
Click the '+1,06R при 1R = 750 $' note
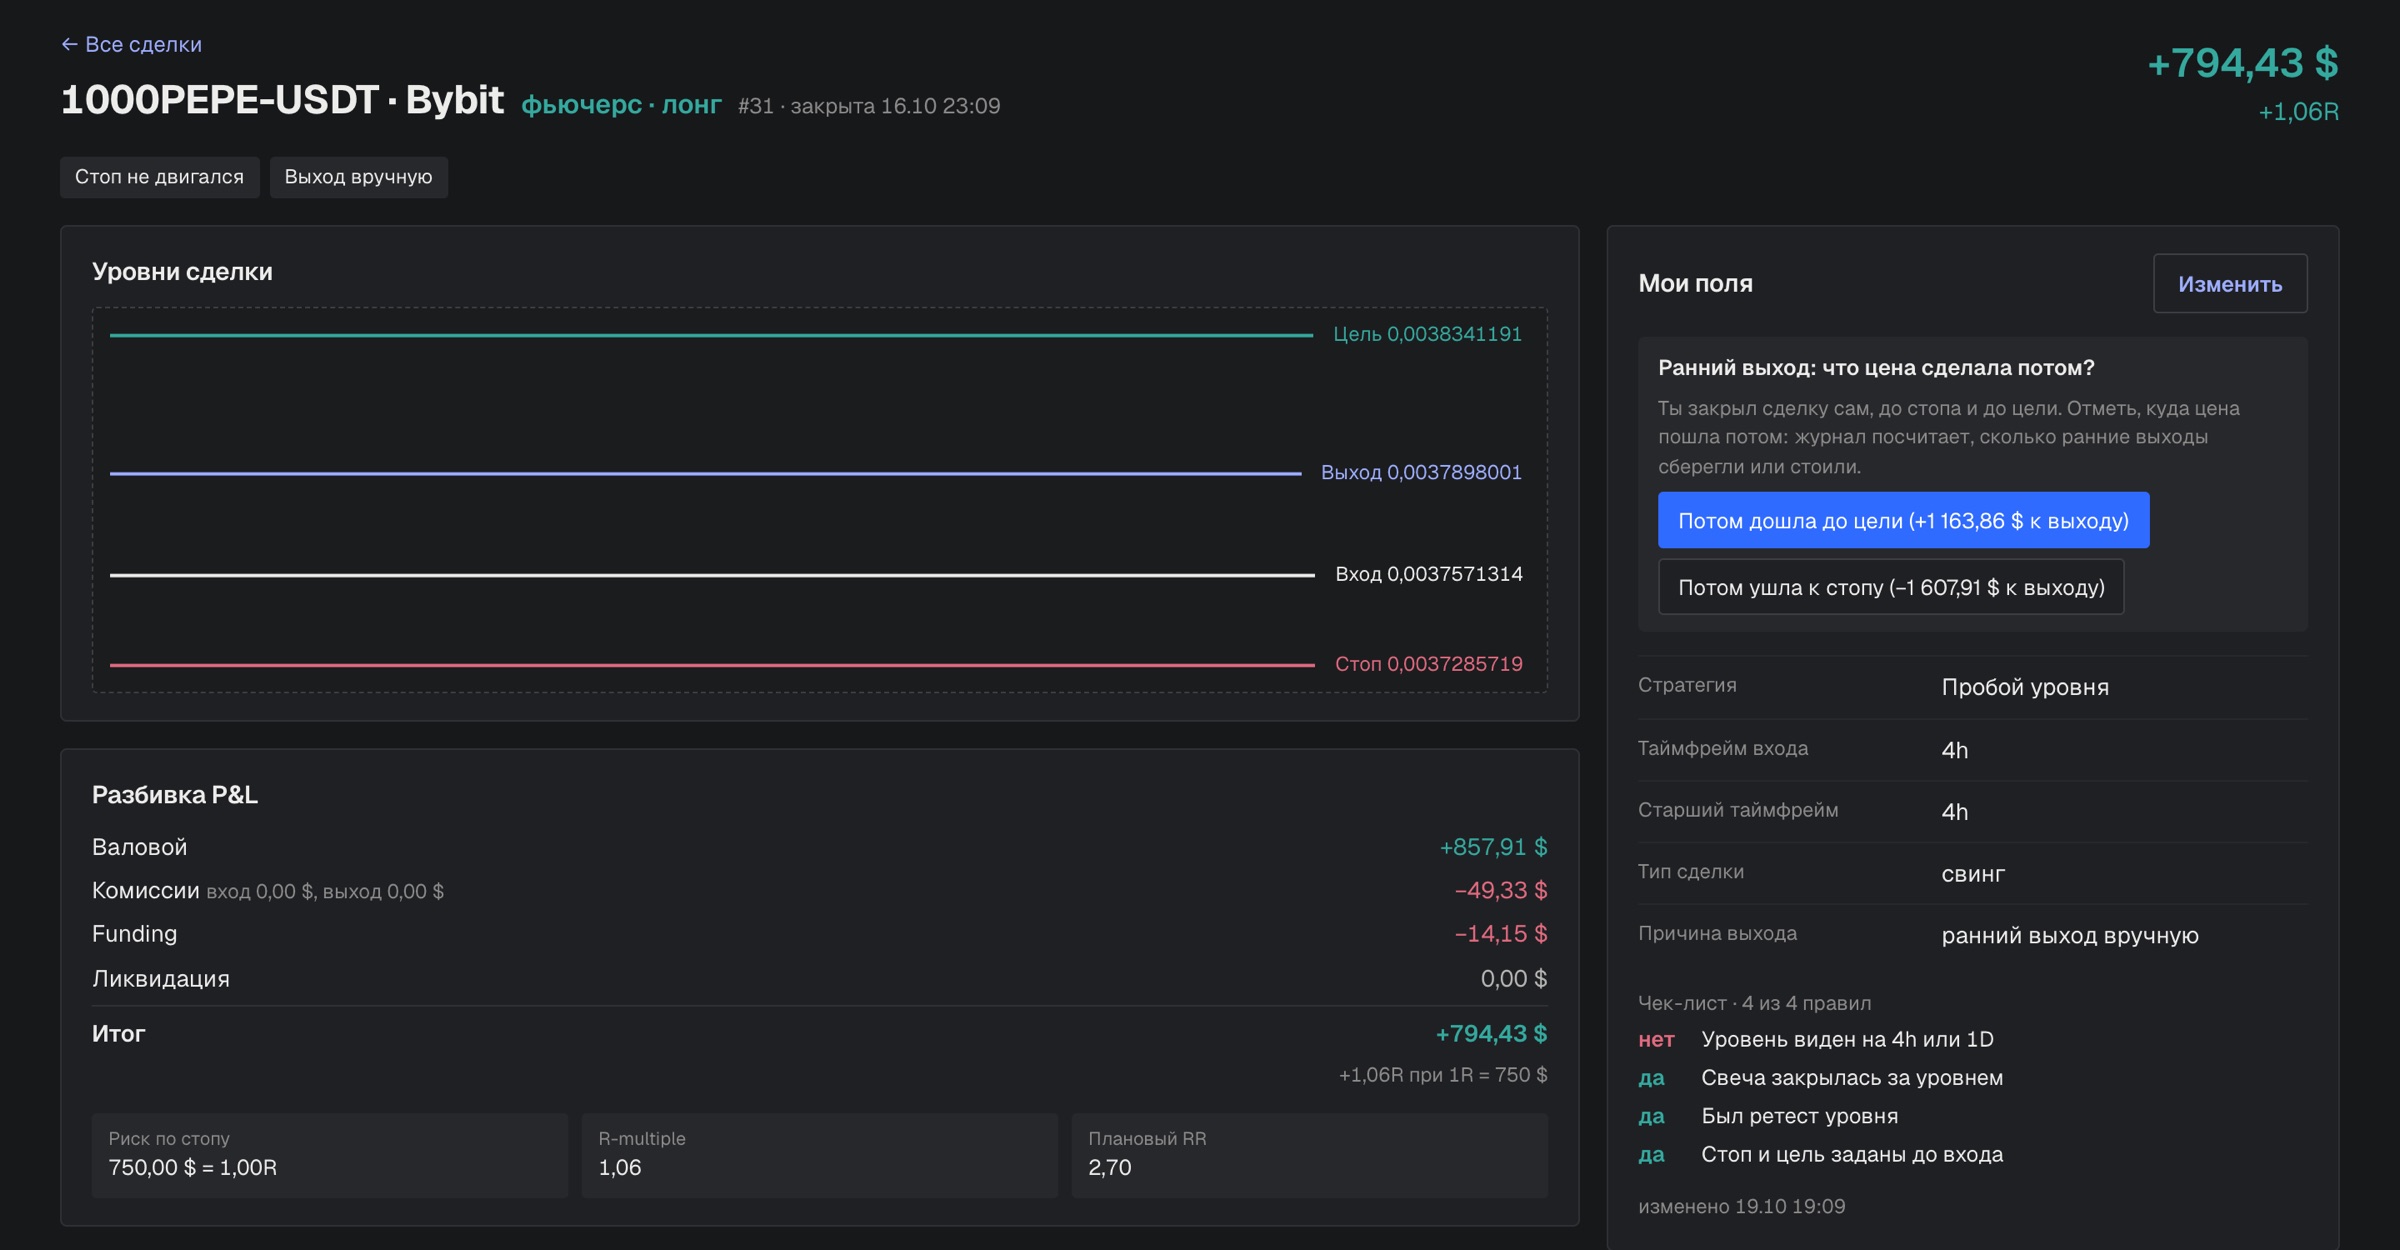pyautogui.click(x=1443, y=1075)
